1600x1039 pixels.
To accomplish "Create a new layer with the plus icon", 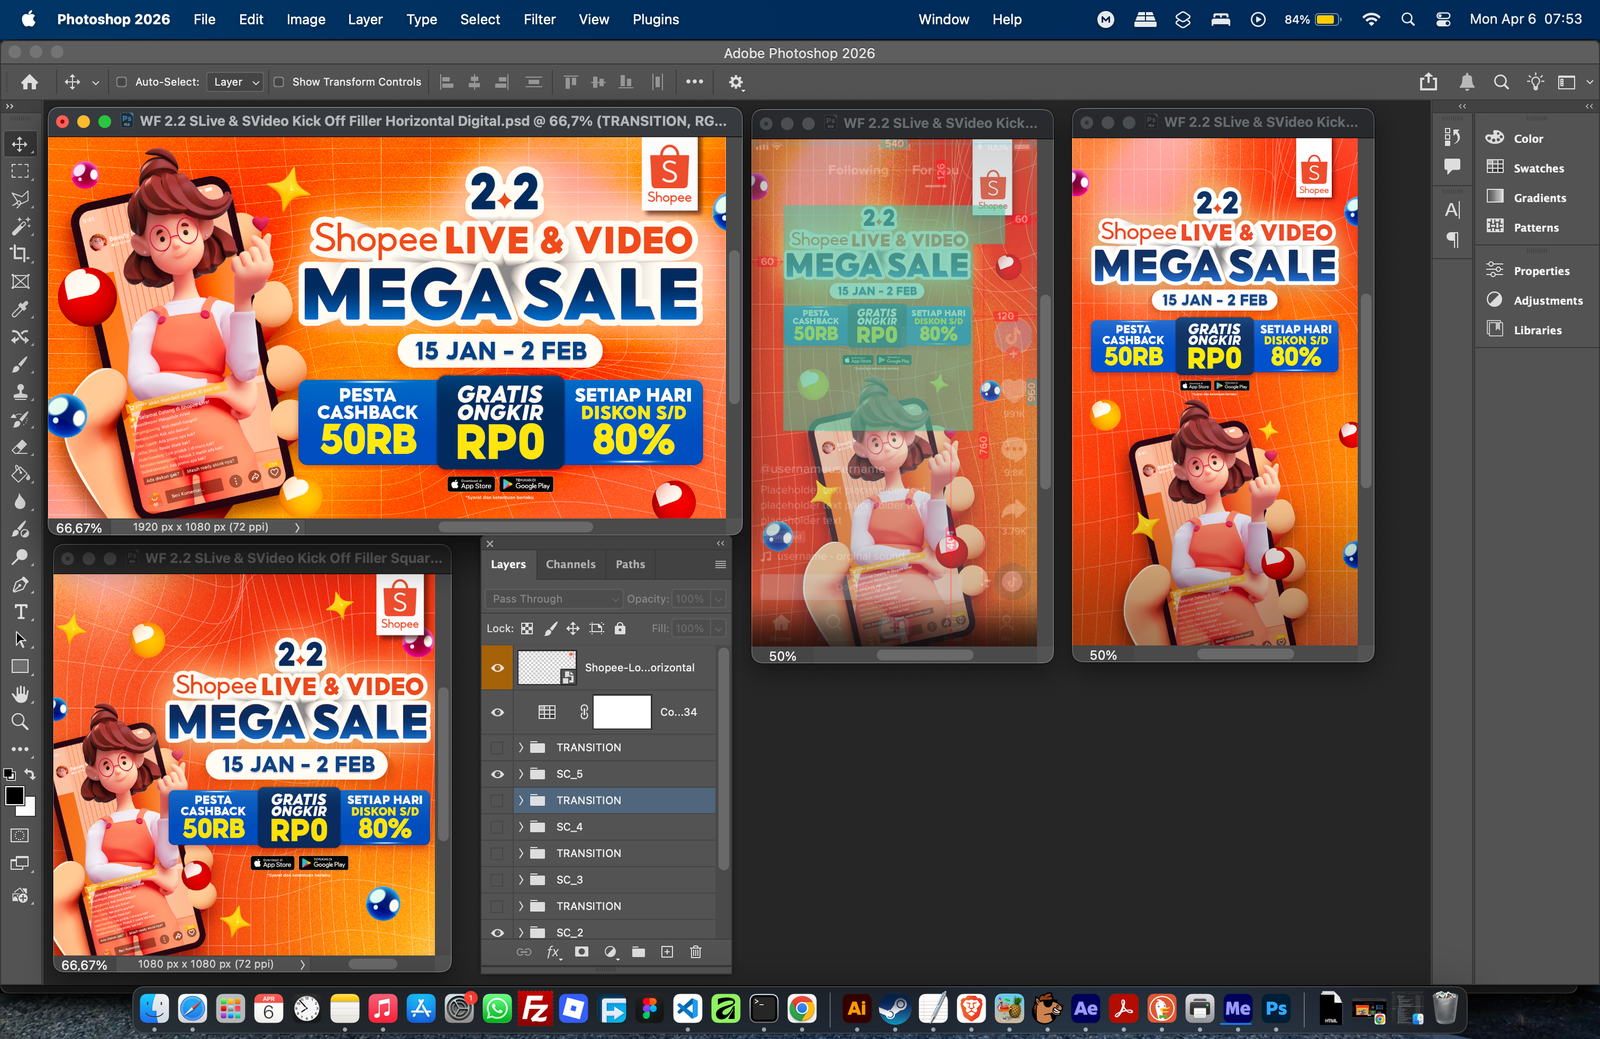I will pos(667,952).
